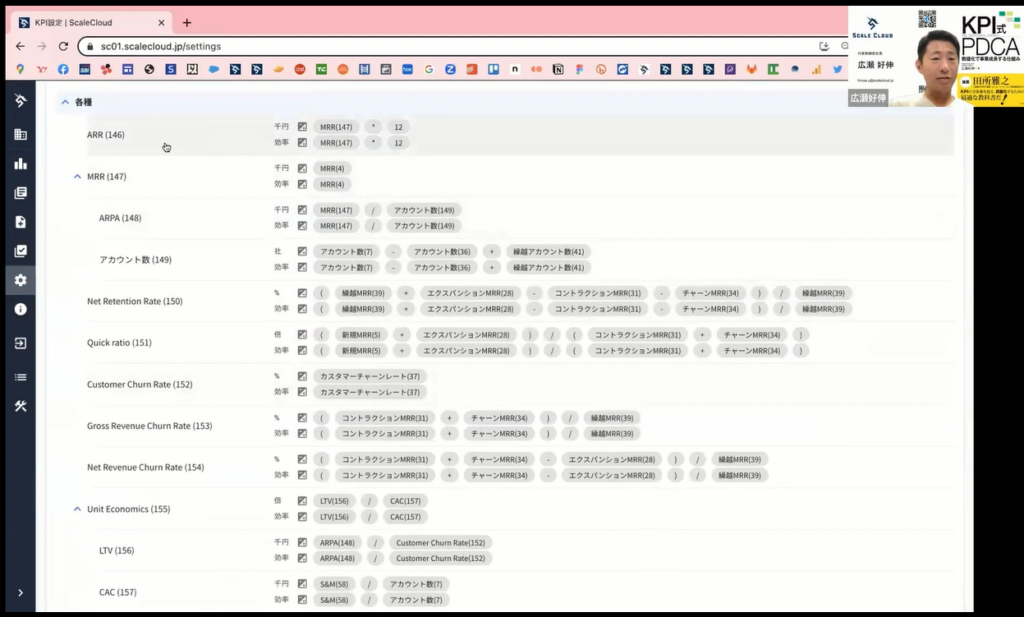Image resolution: width=1024 pixels, height=617 pixels.
Task: Toggle the checkbox in Customer Churn Rate % row
Action: coord(302,376)
